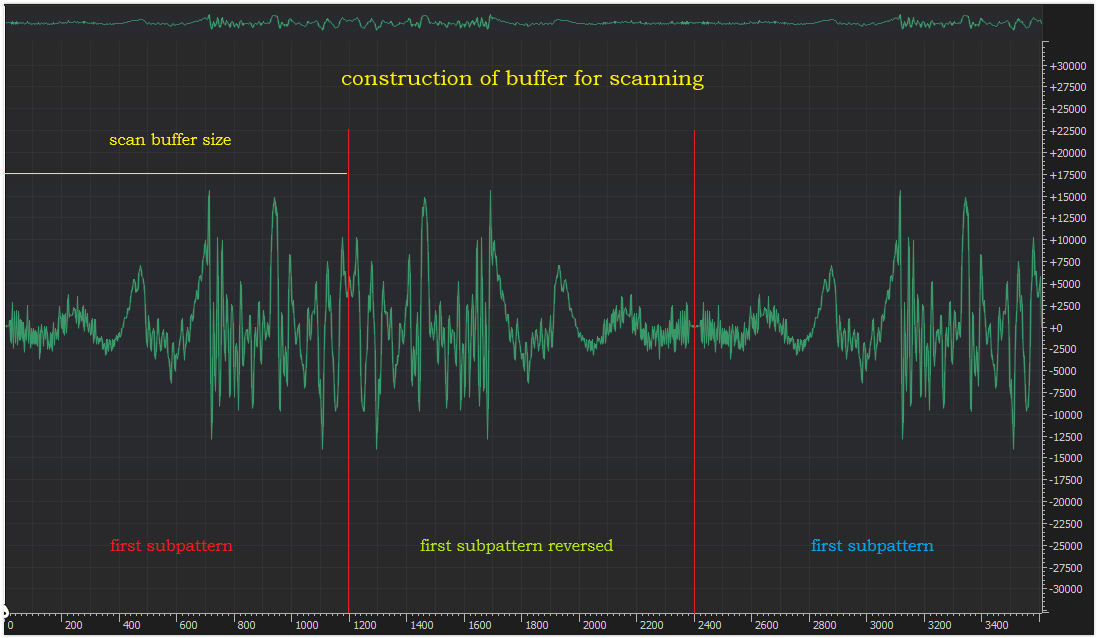The image size is (1097, 638).
Task: Click the 0 tick on time ruler
Action: point(10,625)
